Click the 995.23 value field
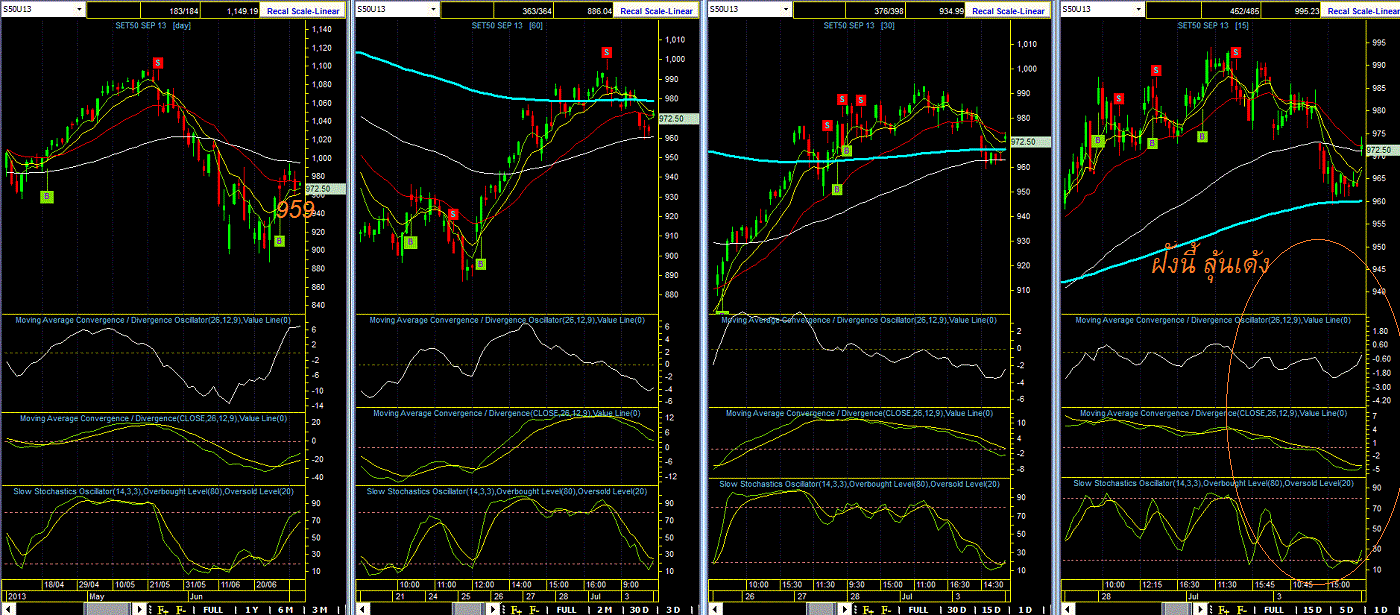The width and height of the screenshot is (1400, 615). (x=1291, y=10)
